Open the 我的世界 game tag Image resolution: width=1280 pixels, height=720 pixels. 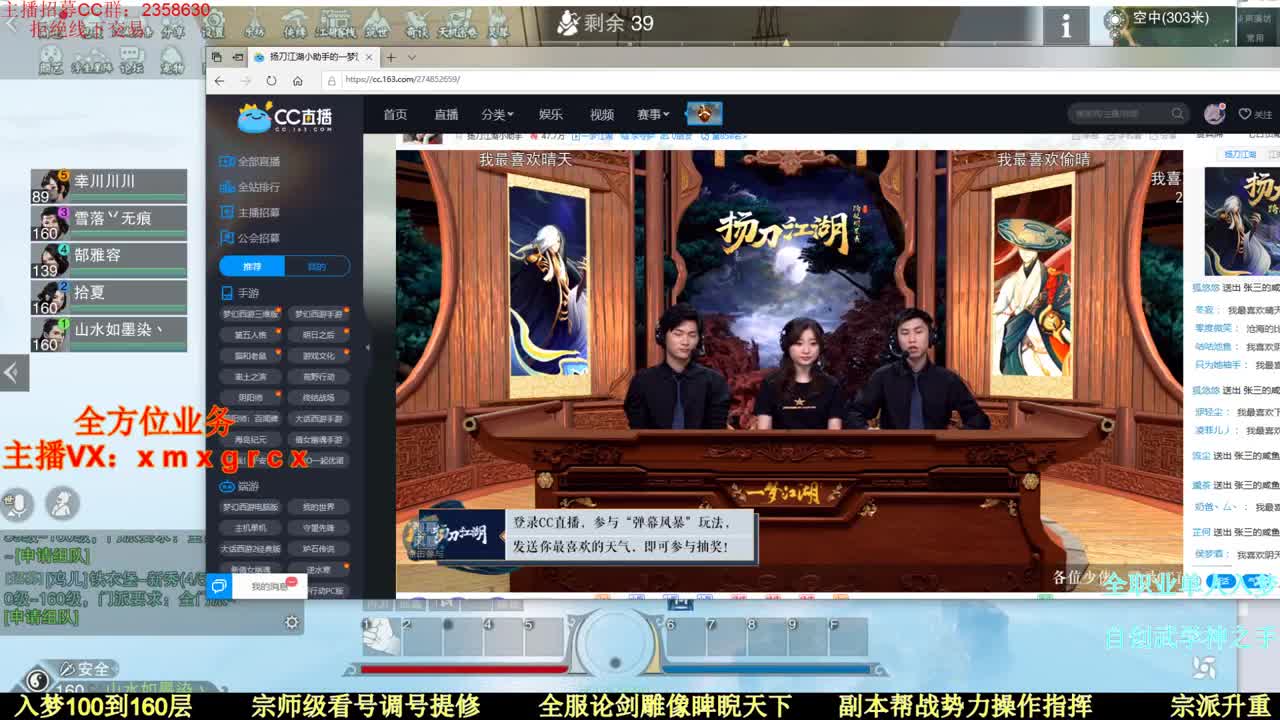(x=318, y=507)
